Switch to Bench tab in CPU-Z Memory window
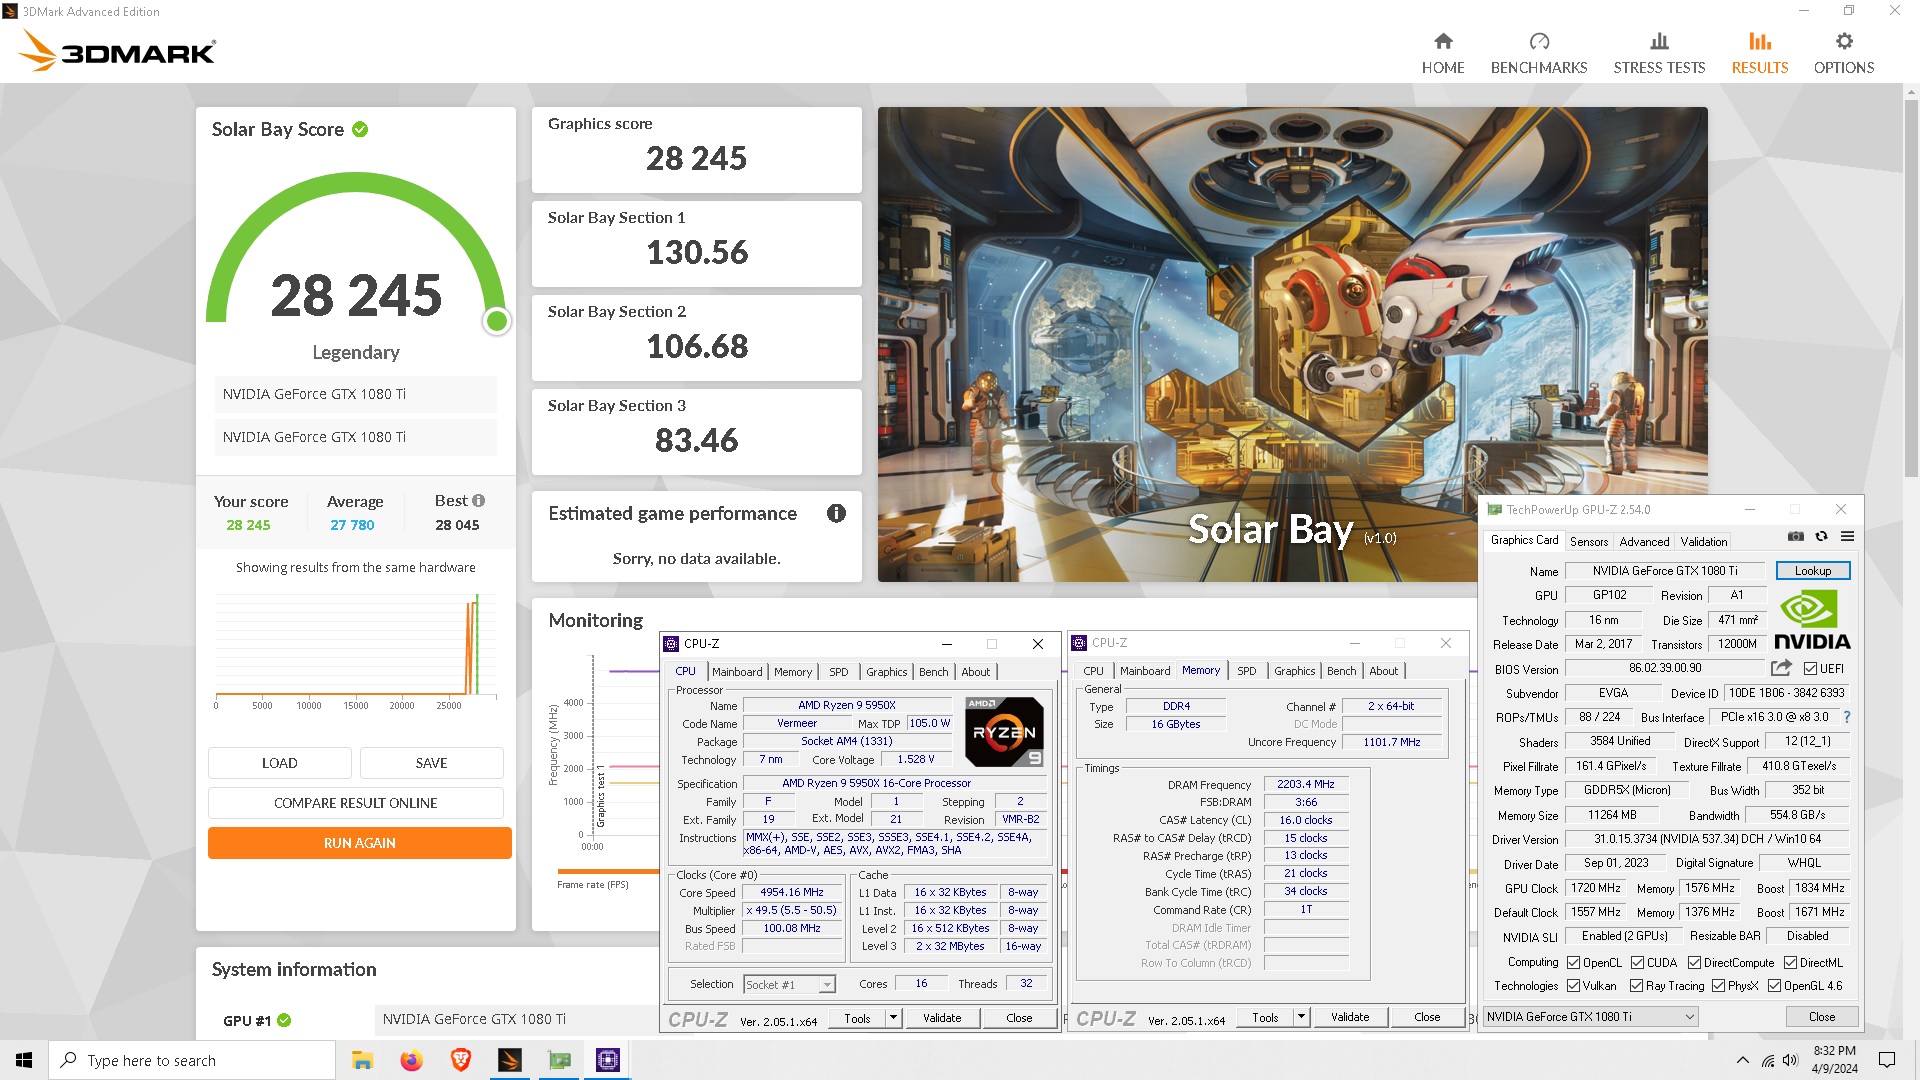This screenshot has width=1920, height=1080. [x=1342, y=671]
